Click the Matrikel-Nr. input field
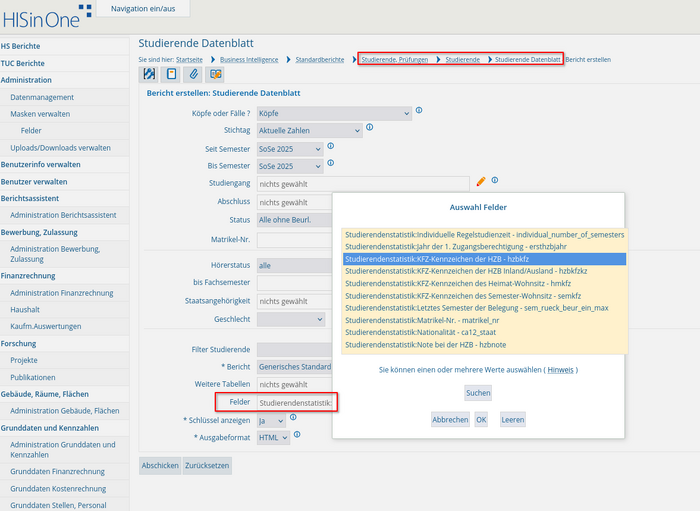 [295, 240]
